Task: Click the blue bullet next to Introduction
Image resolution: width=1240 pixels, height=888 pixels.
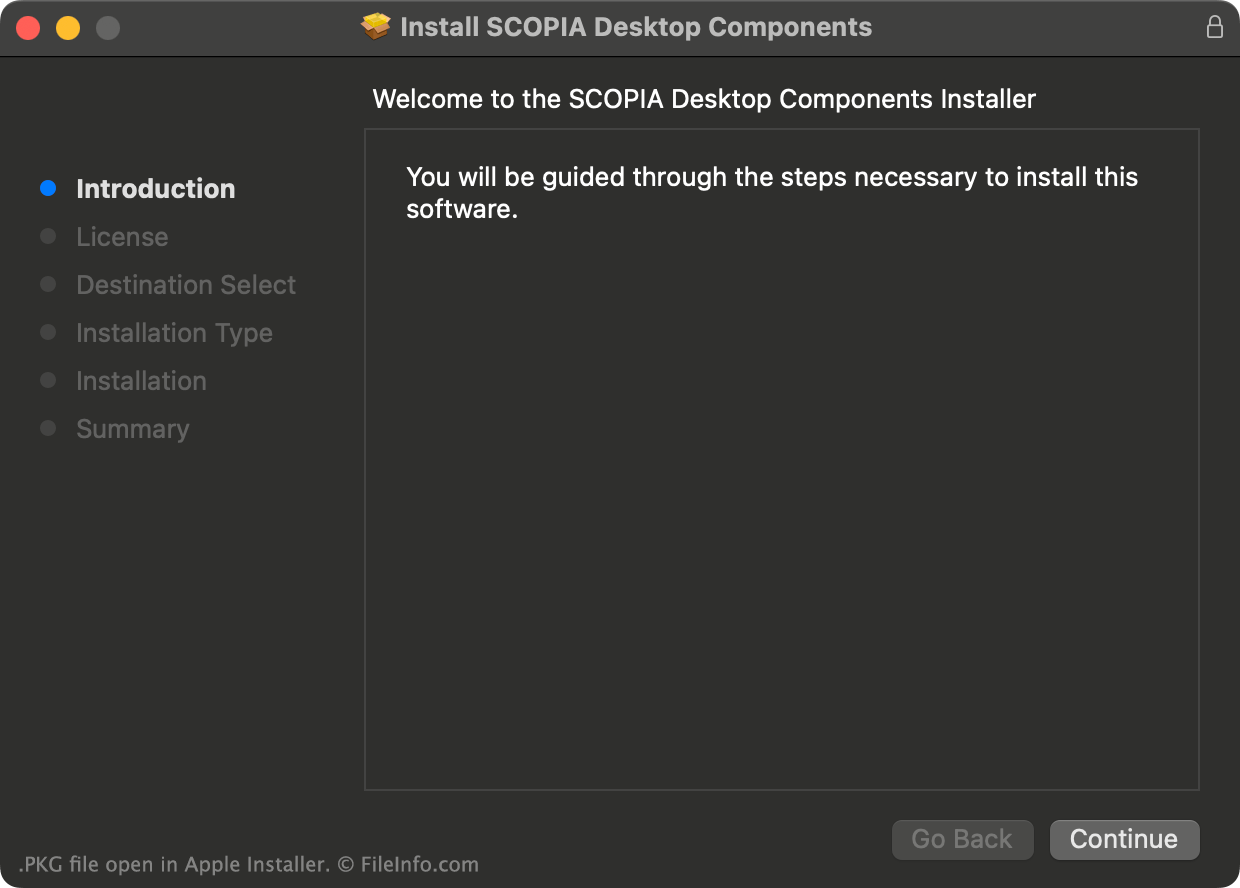Action: tap(48, 188)
